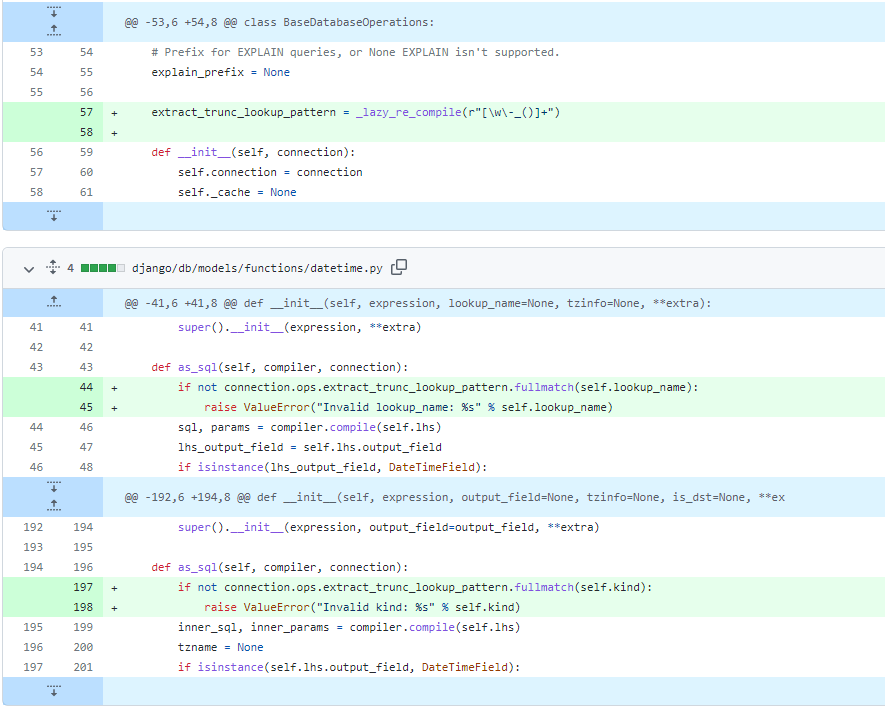Click the green diffstat squares for datetime.py

pos(101,268)
